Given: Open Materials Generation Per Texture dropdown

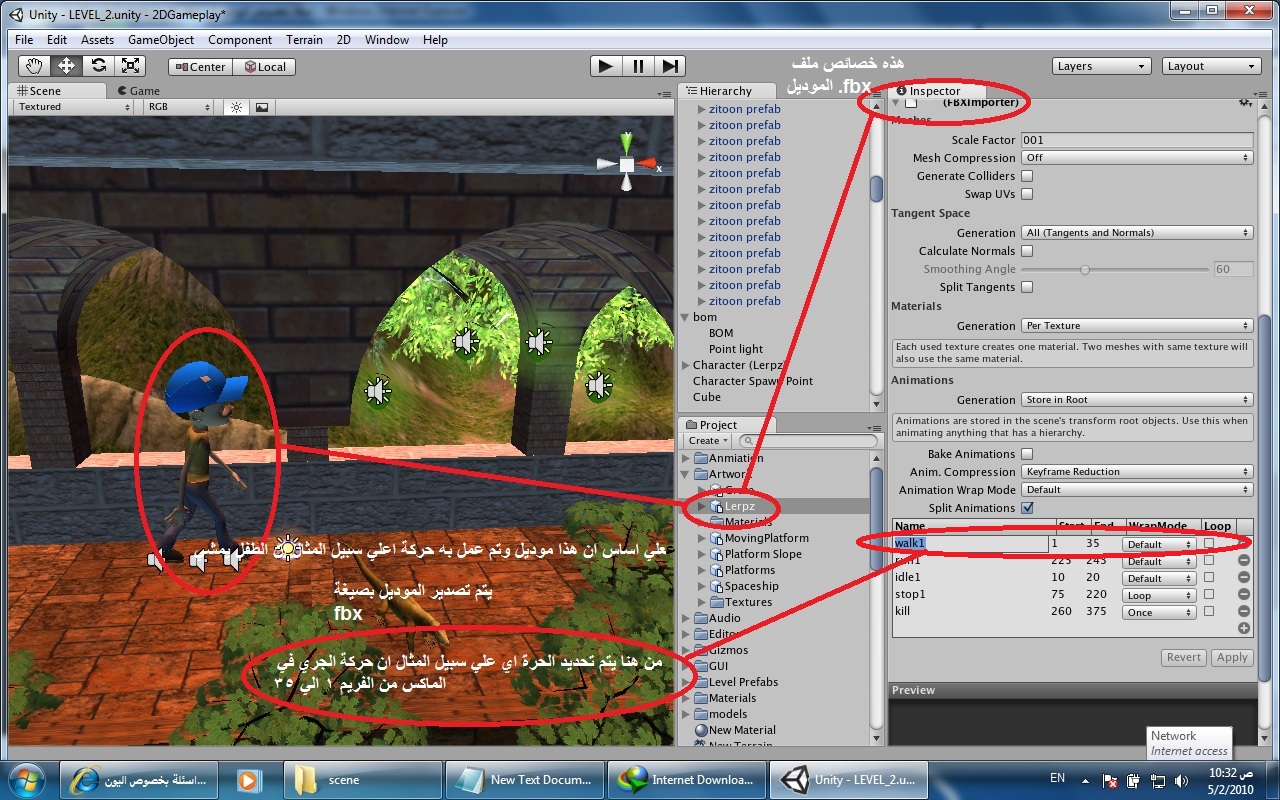Looking at the screenshot, I should coord(1137,326).
